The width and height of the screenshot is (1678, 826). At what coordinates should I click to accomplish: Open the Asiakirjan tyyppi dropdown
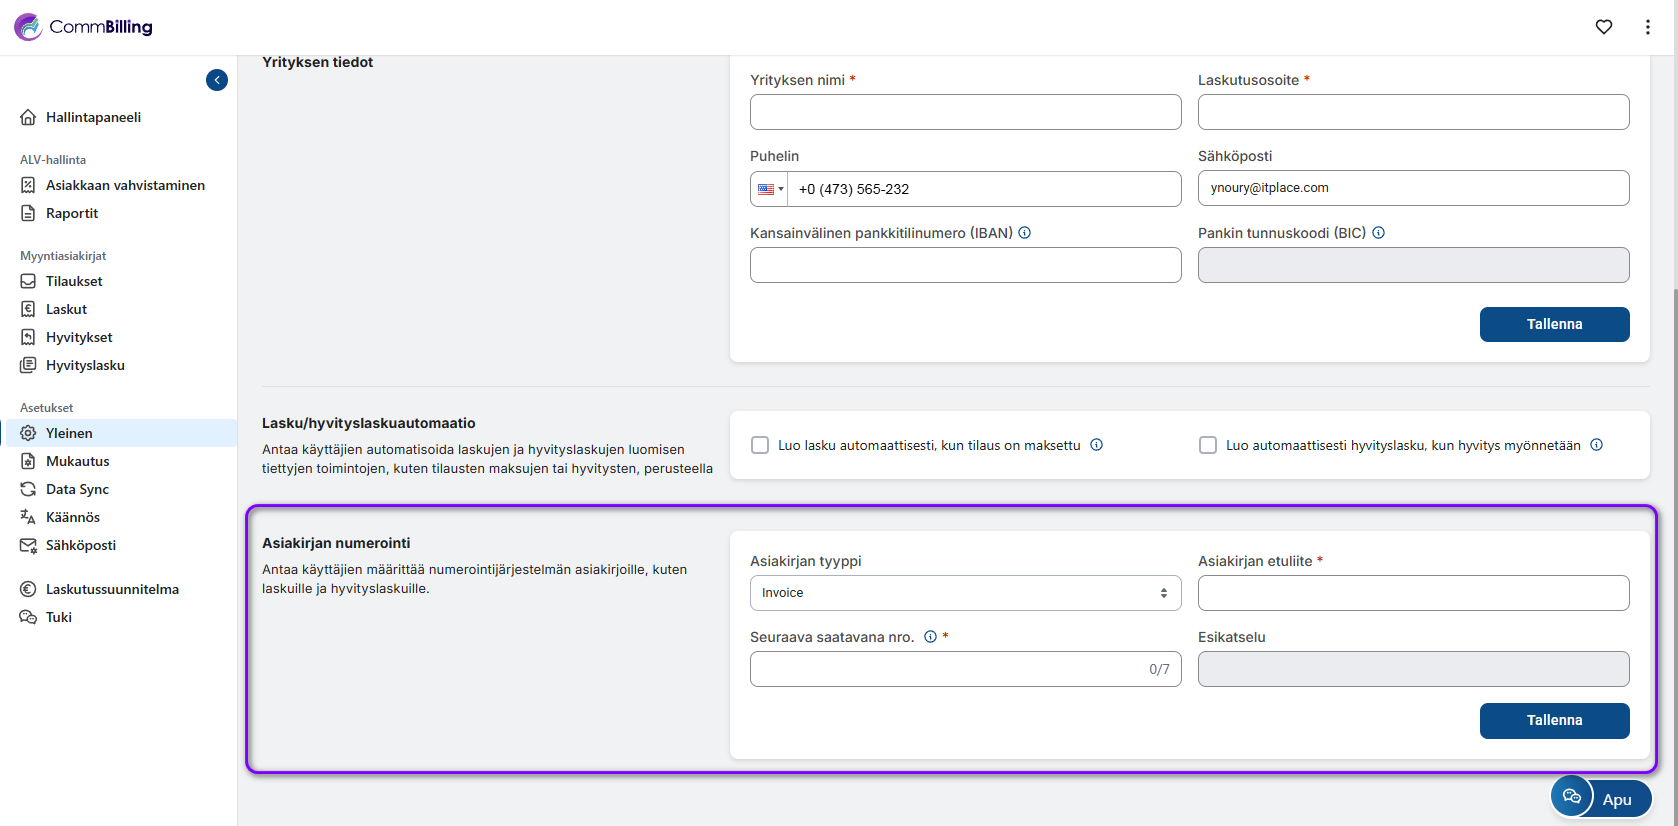[965, 593]
